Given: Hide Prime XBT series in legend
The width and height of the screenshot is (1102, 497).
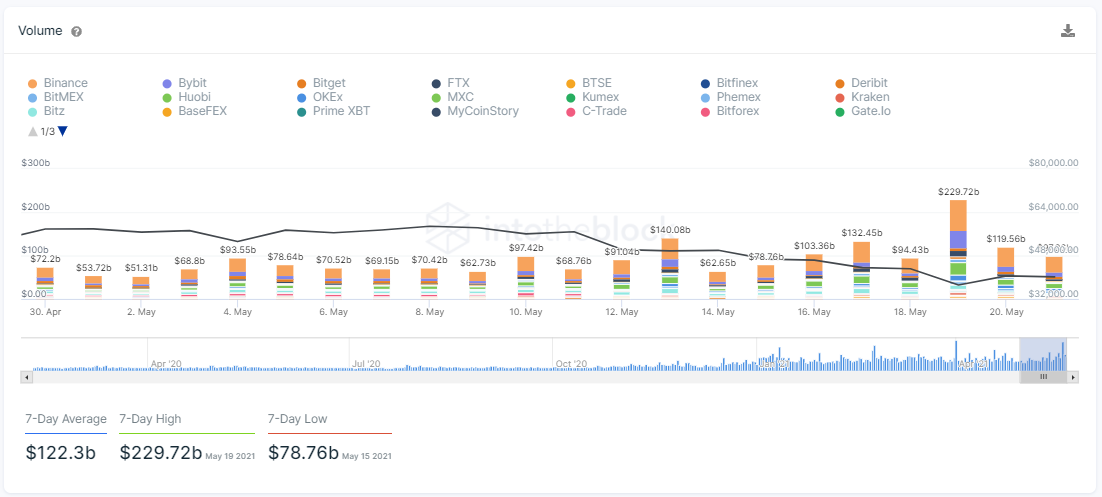Looking at the screenshot, I should point(332,111).
